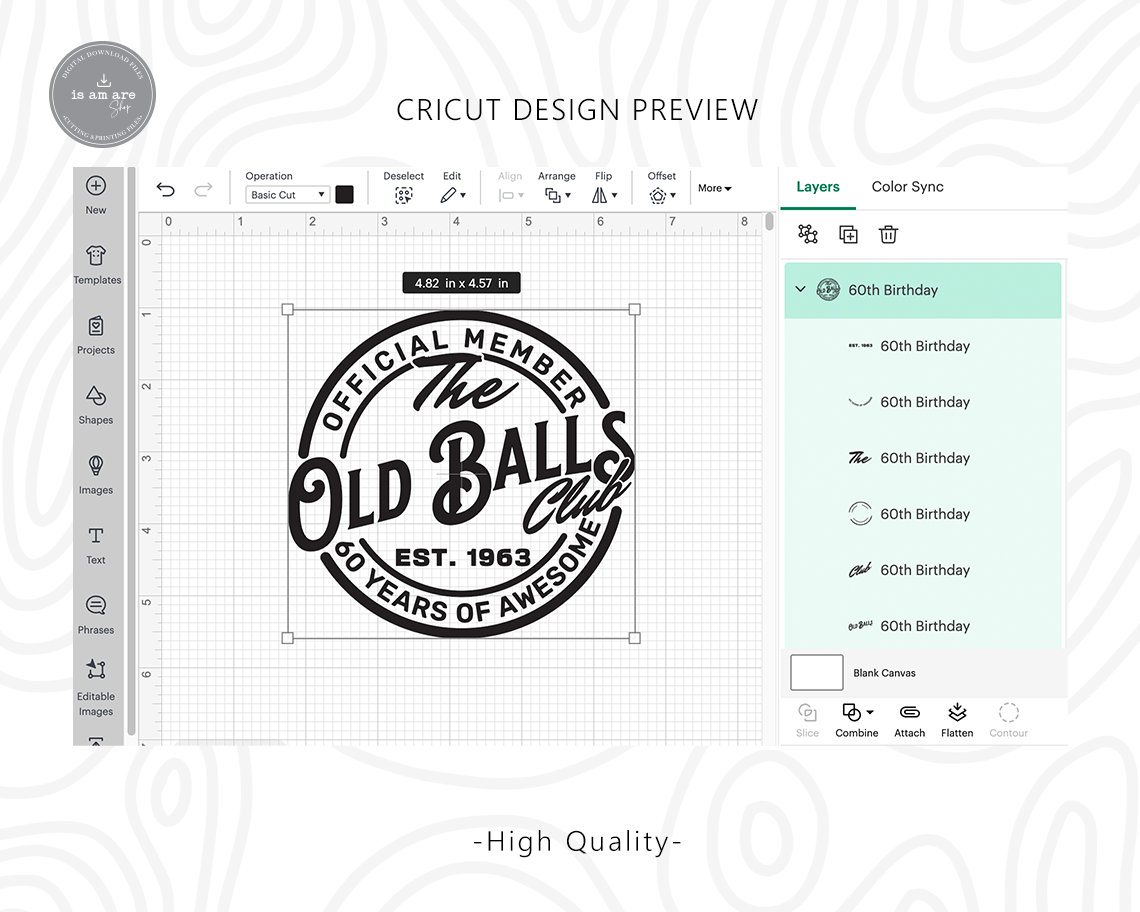
Task: Click the delete trash icon in Layers panel
Action: coord(888,234)
